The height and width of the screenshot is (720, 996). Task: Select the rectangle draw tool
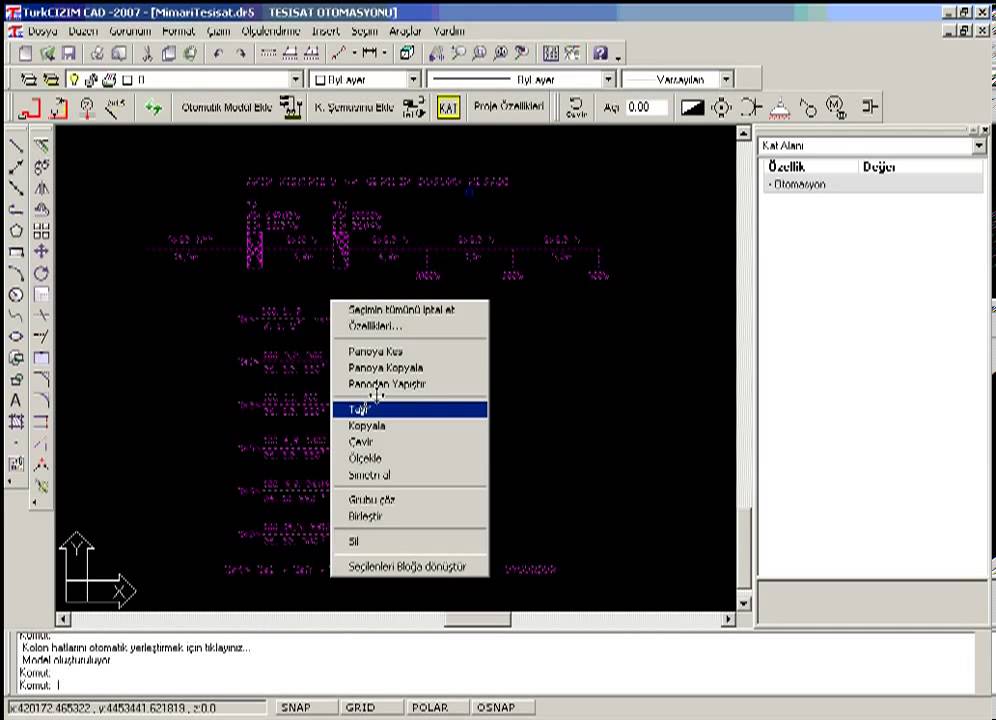click(17, 252)
